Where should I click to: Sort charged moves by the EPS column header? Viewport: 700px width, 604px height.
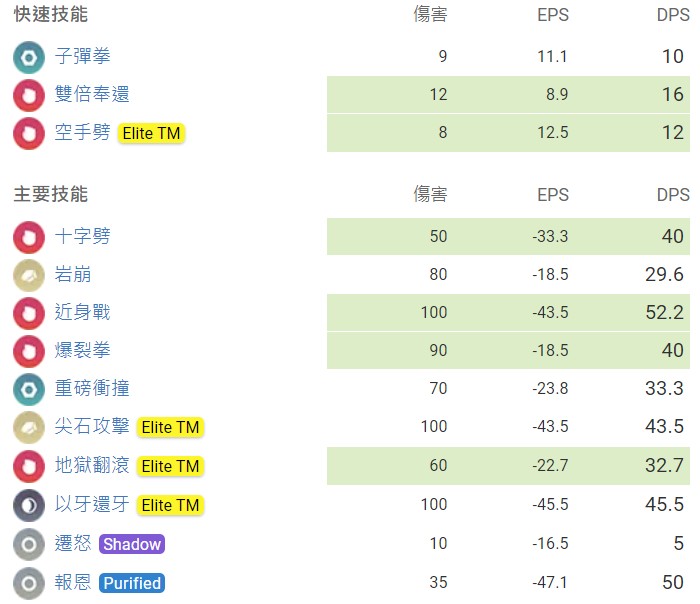point(552,195)
